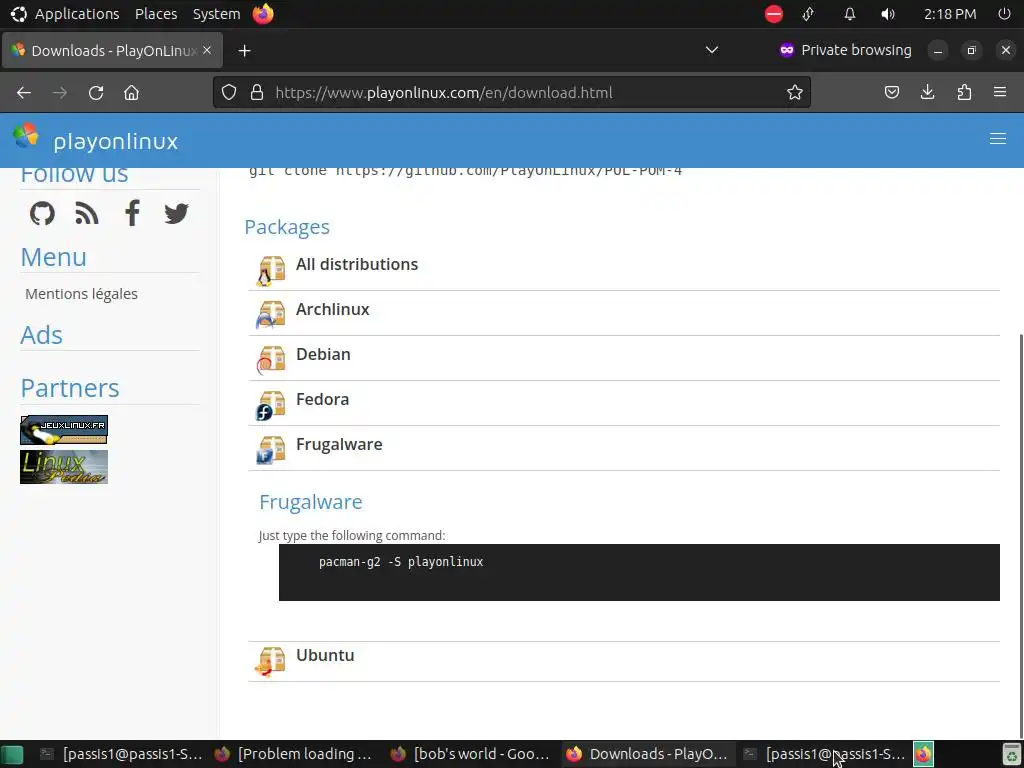The width and height of the screenshot is (1024, 768).
Task: Open the RSS feed icon
Action: tap(87, 214)
